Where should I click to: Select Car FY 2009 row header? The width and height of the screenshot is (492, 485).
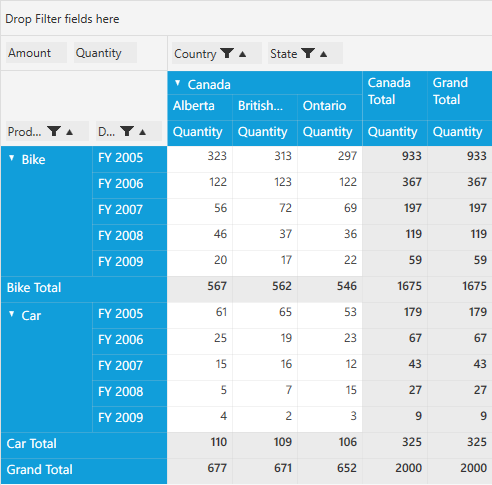coord(129,419)
